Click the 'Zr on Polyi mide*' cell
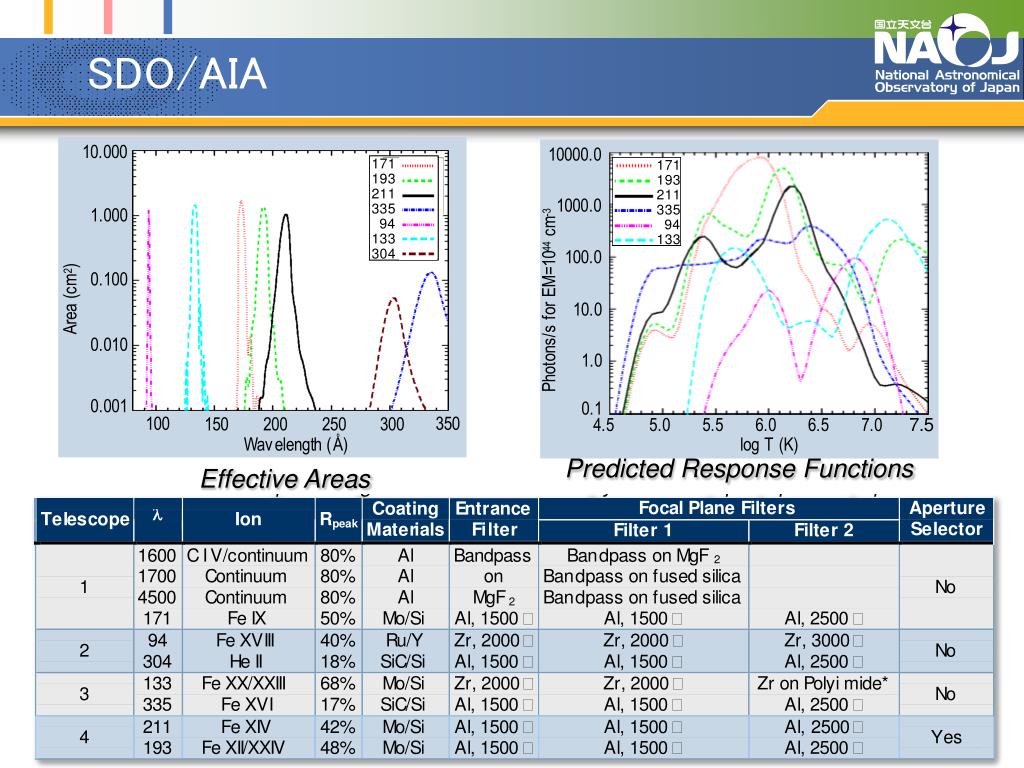 click(x=822, y=684)
